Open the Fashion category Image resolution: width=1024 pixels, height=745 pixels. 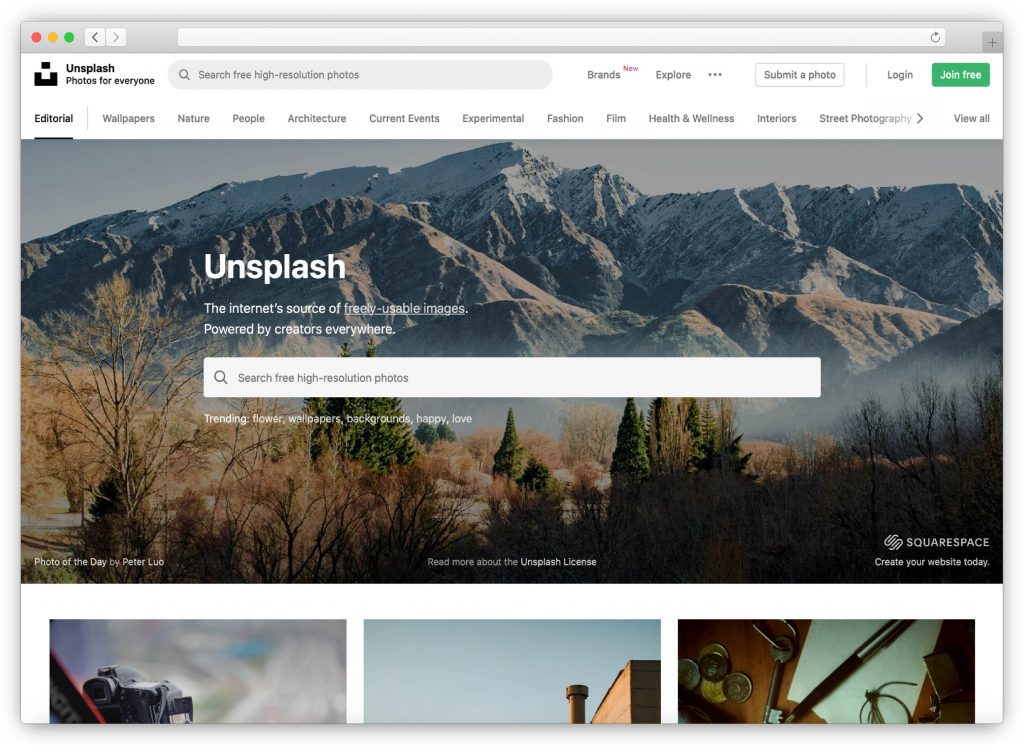[565, 118]
